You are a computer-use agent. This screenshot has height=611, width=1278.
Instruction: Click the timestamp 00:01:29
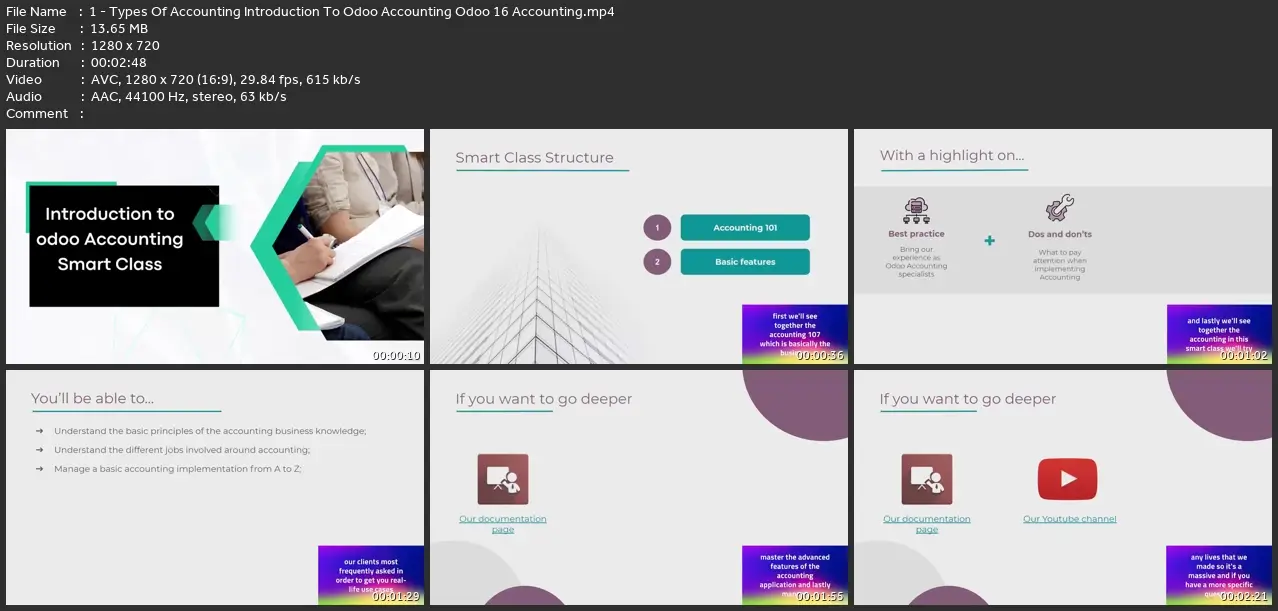(397, 597)
